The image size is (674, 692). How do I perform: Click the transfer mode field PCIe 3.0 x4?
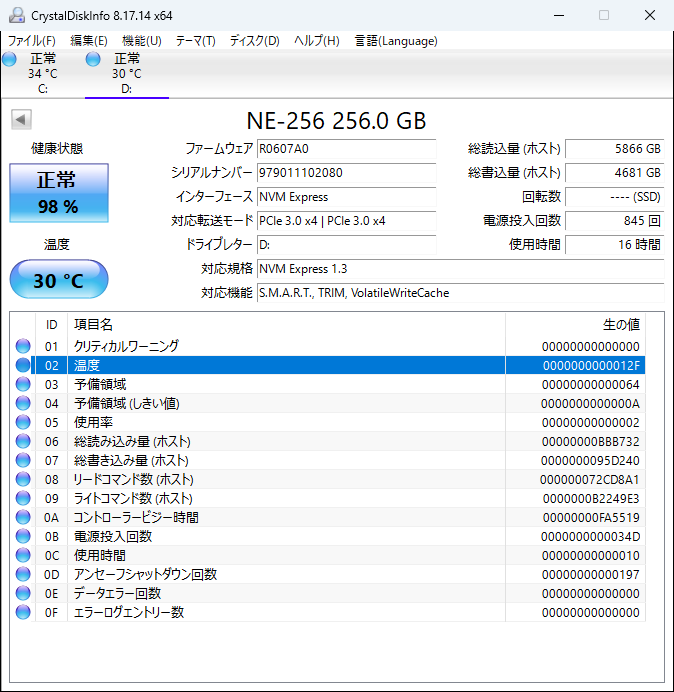click(x=346, y=221)
